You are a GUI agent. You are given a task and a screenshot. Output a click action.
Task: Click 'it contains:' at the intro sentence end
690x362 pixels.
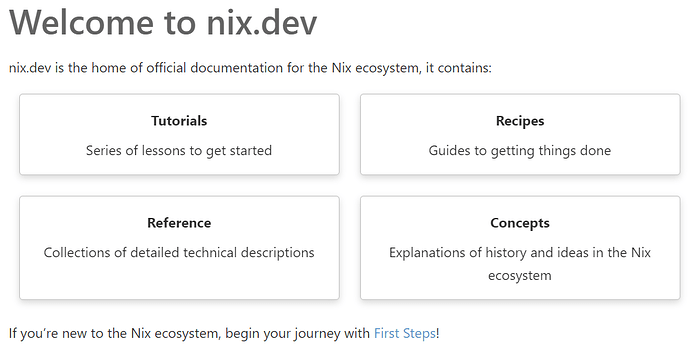tap(459, 68)
